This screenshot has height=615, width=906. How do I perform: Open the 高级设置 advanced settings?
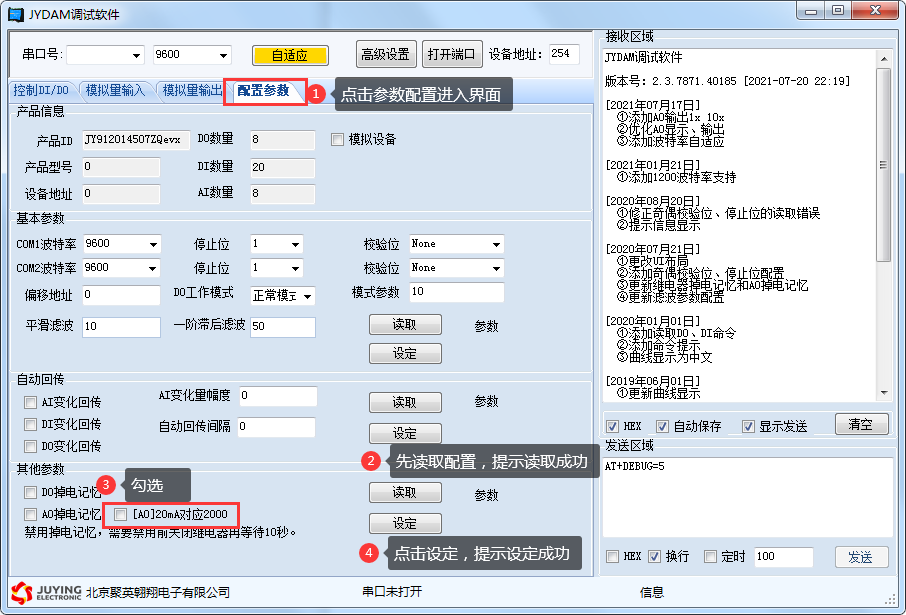pos(385,54)
